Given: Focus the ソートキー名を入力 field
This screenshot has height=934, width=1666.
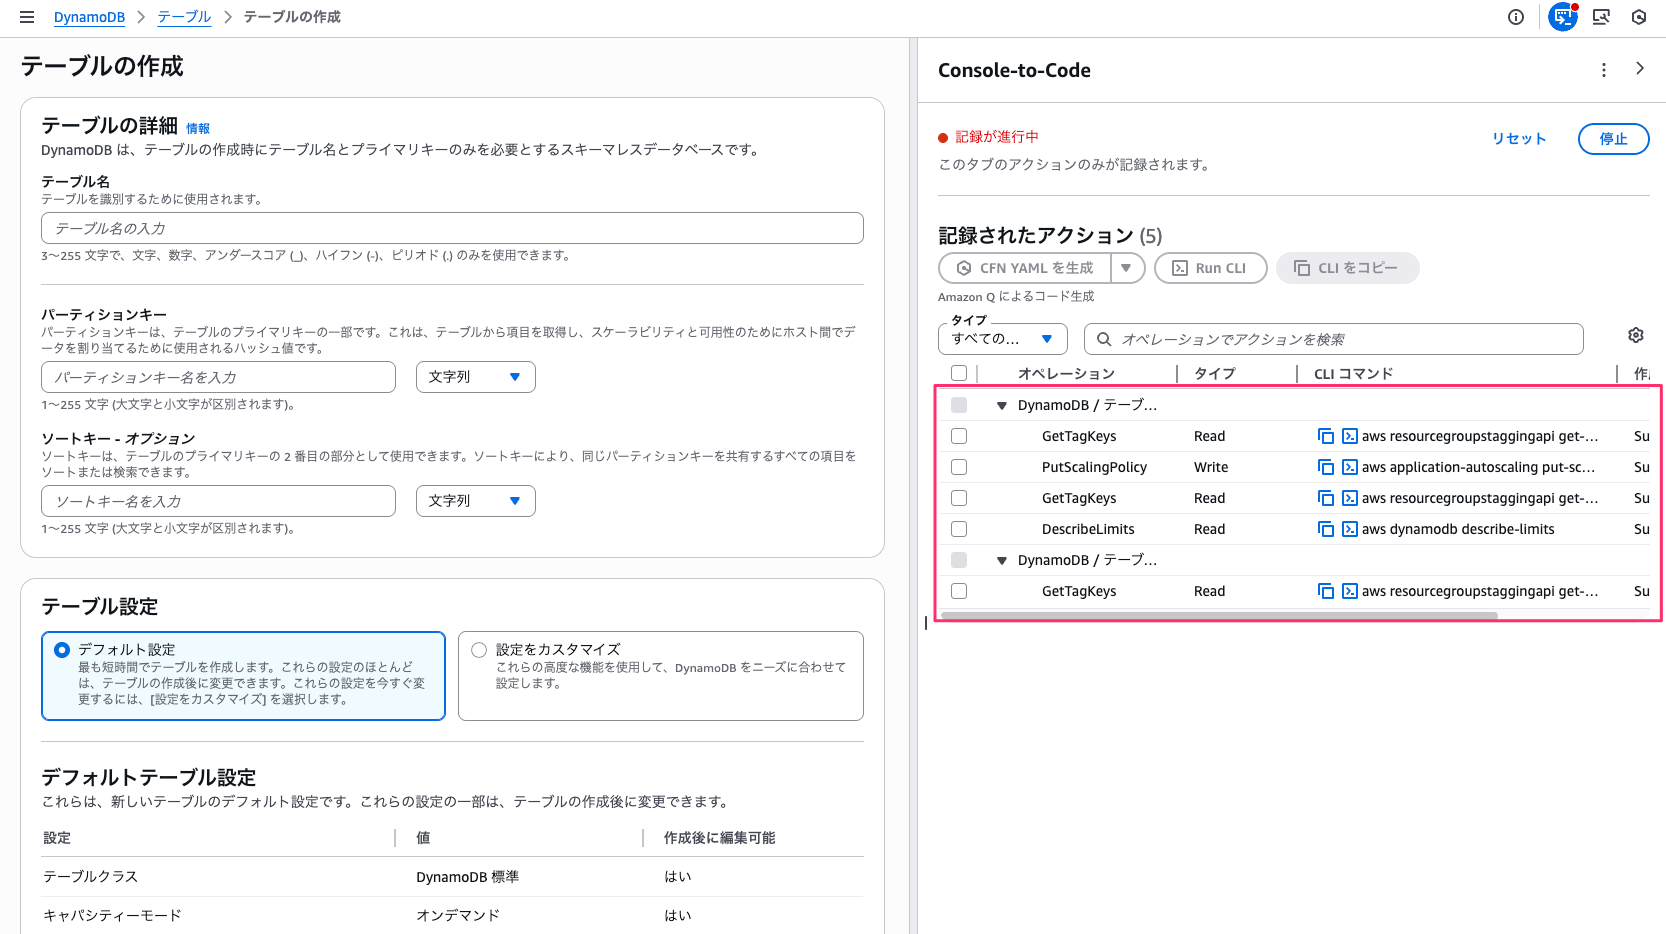Looking at the screenshot, I should point(218,501).
